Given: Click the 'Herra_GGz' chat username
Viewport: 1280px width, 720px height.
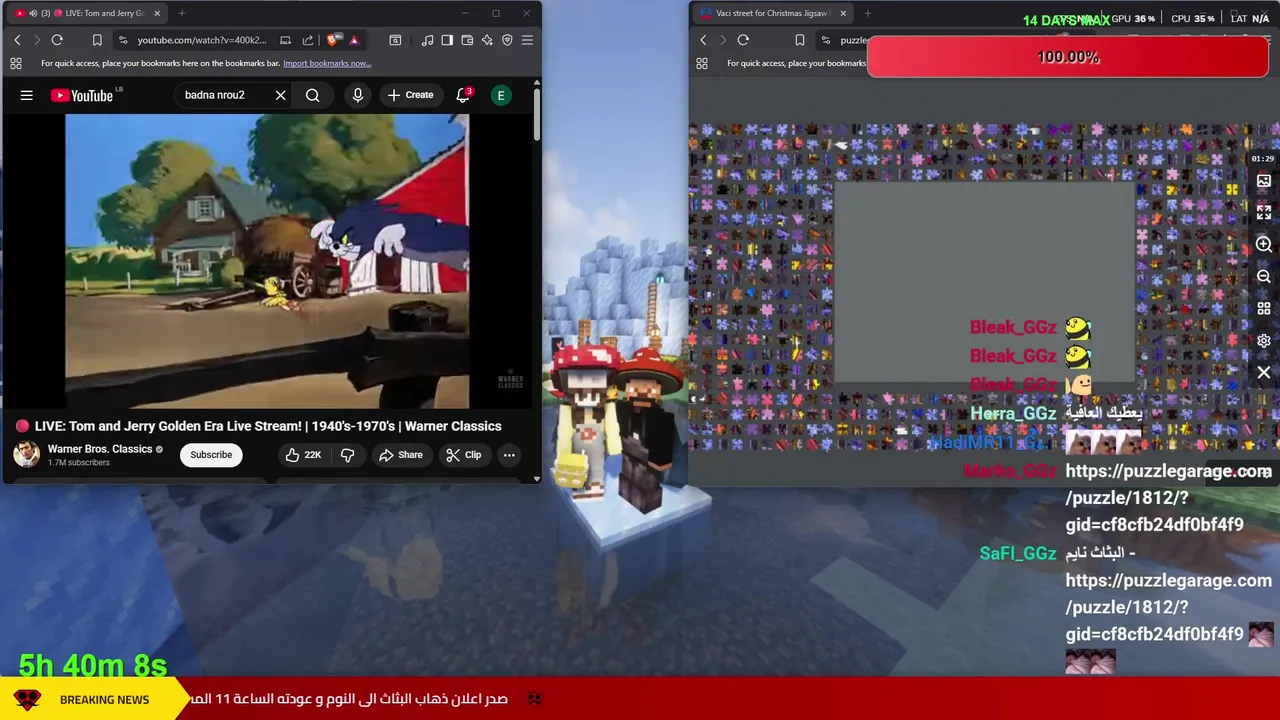Looking at the screenshot, I should coord(1013,413).
